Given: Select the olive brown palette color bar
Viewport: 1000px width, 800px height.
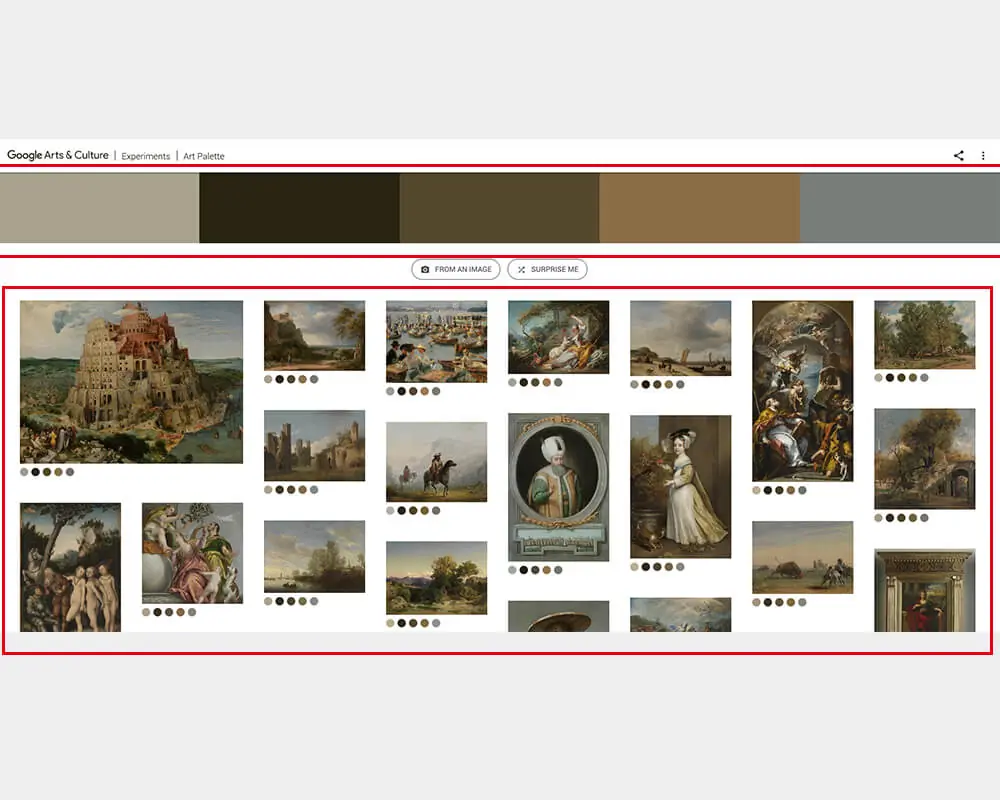Looking at the screenshot, I should point(499,208).
